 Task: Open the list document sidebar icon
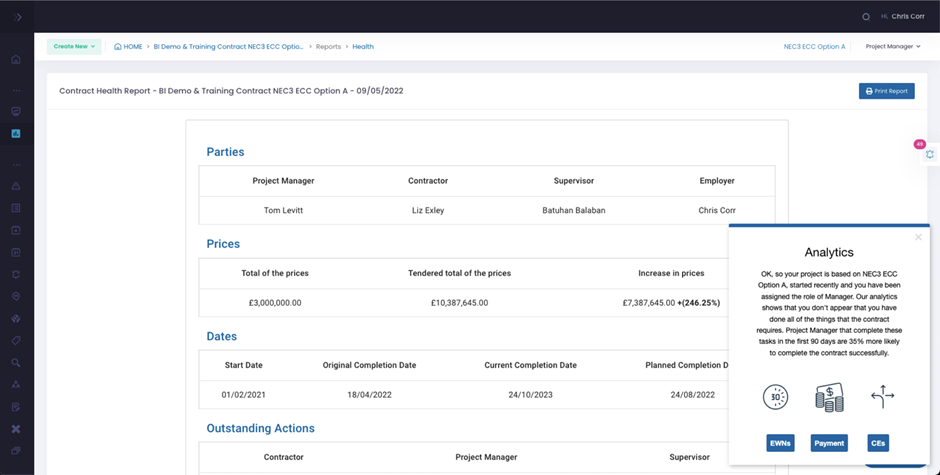point(16,208)
